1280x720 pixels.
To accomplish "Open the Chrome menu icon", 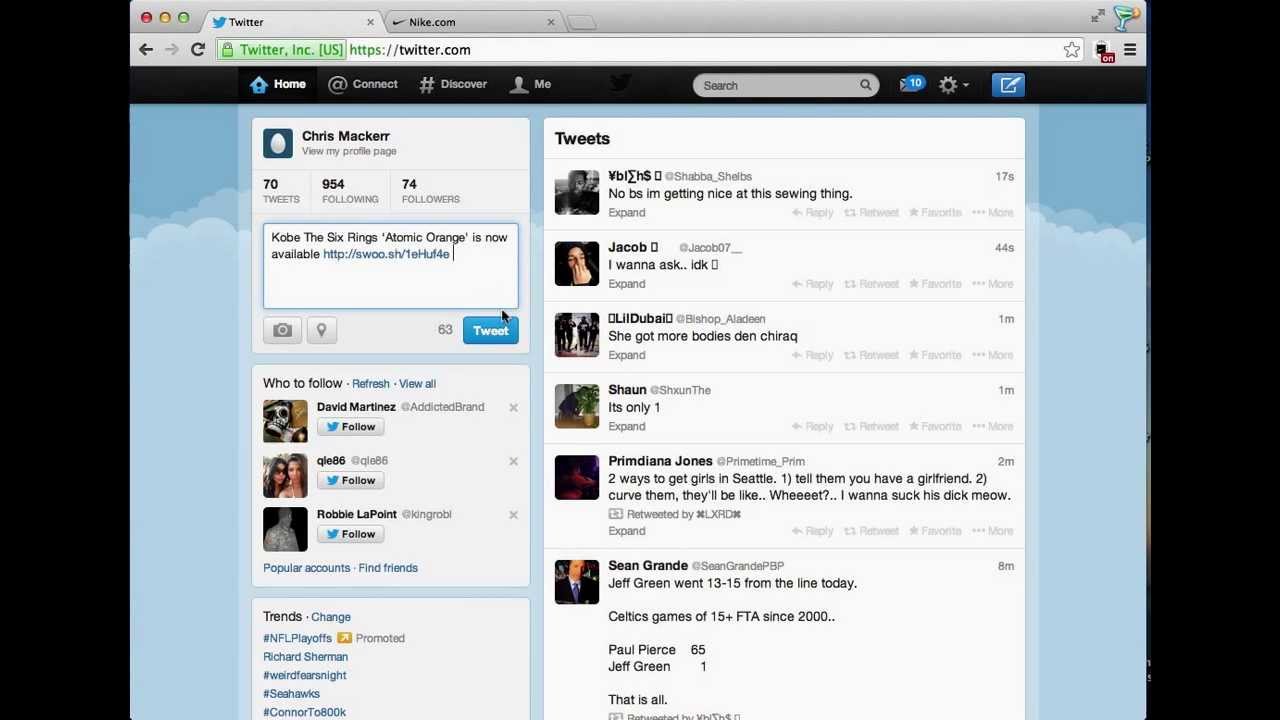I will click(x=1130, y=50).
